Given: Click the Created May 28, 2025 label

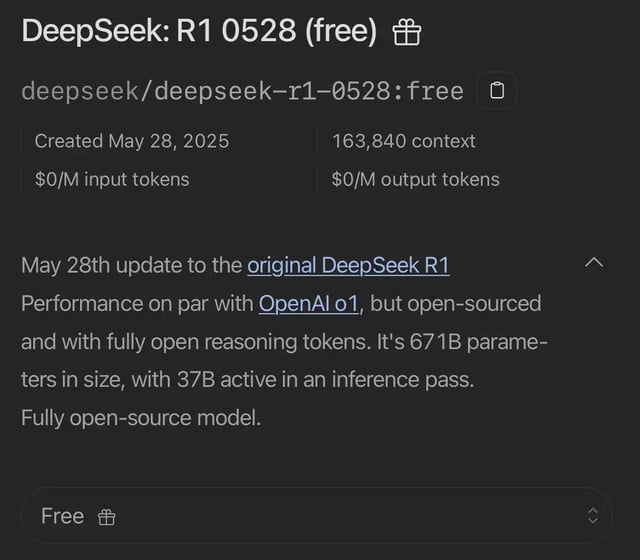Looking at the screenshot, I should [132, 141].
